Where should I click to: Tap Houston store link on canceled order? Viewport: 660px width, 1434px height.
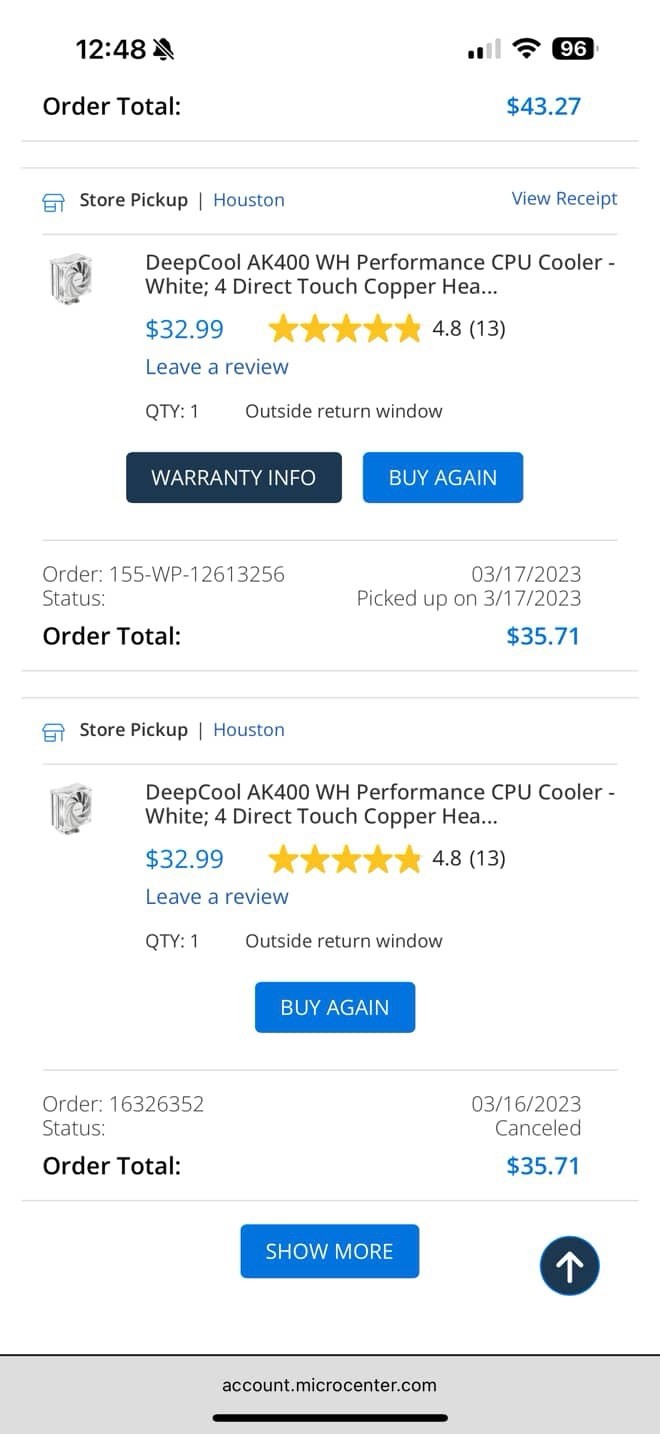click(x=249, y=730)
